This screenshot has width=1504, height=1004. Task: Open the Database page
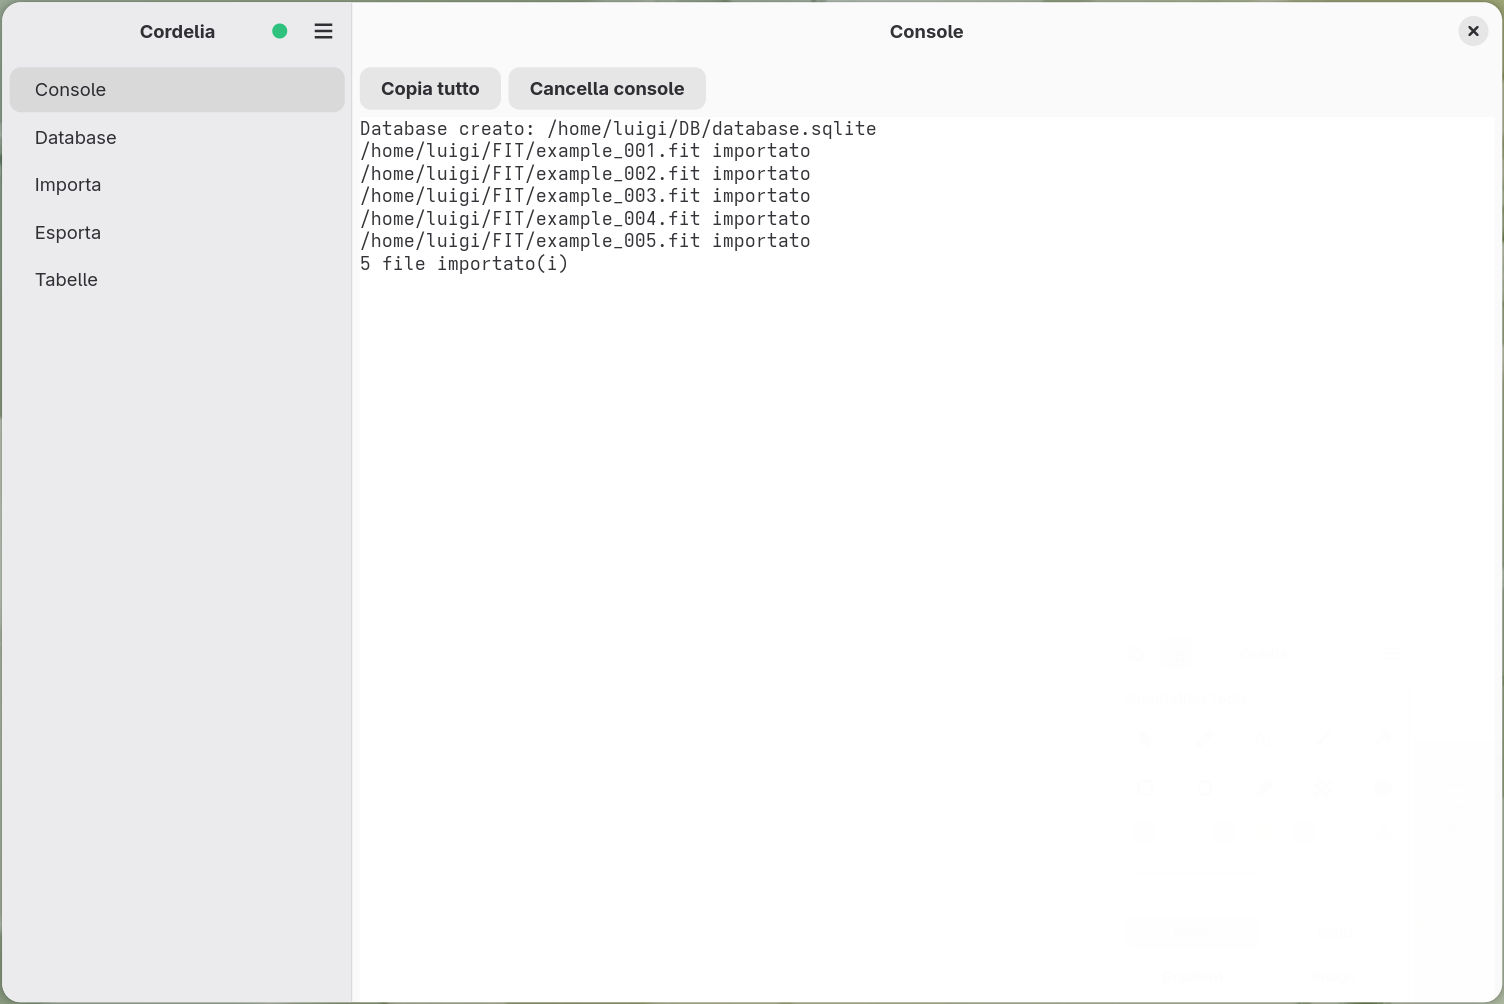[x=177, y=137]
